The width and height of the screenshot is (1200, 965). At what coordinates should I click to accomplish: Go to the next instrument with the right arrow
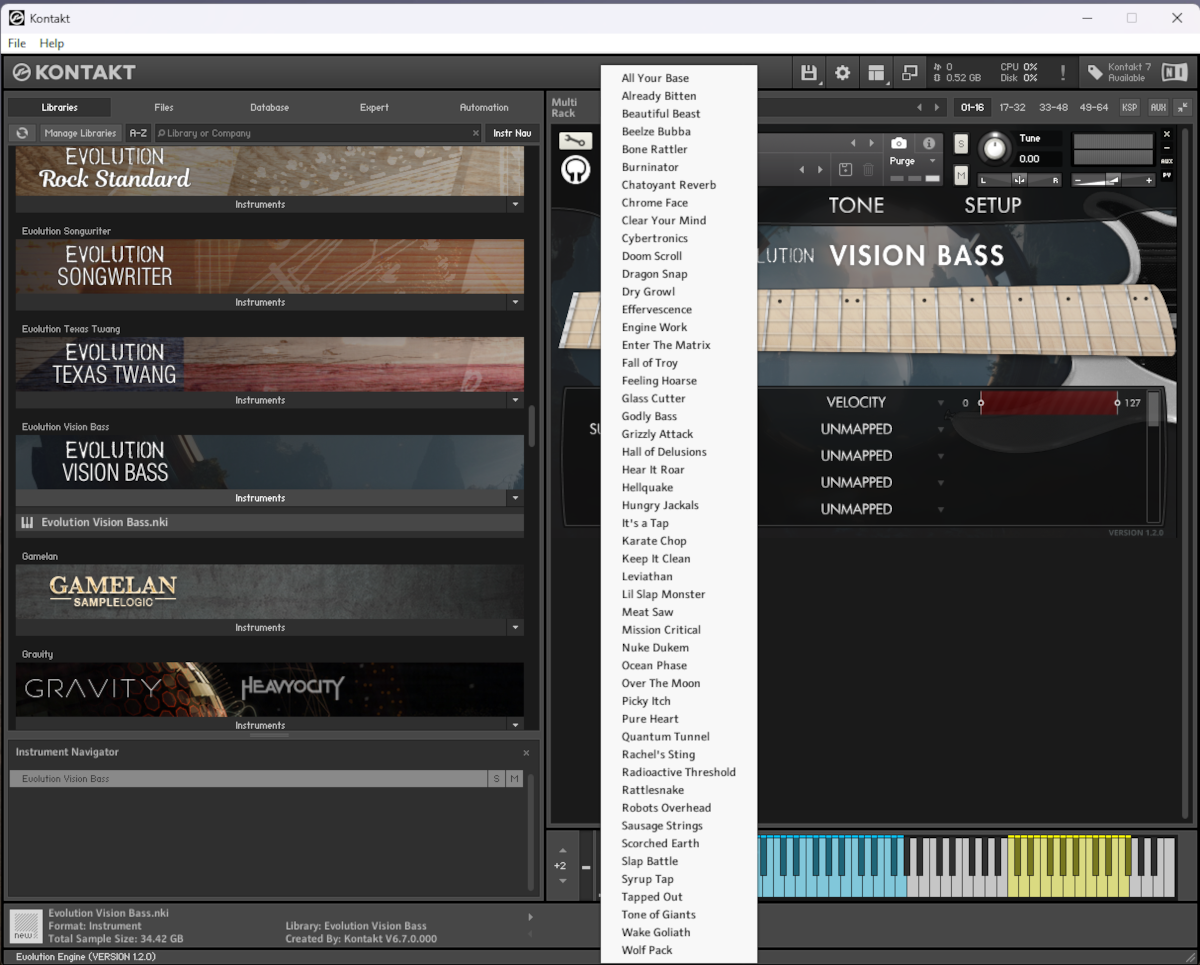(x=872, y=144)
